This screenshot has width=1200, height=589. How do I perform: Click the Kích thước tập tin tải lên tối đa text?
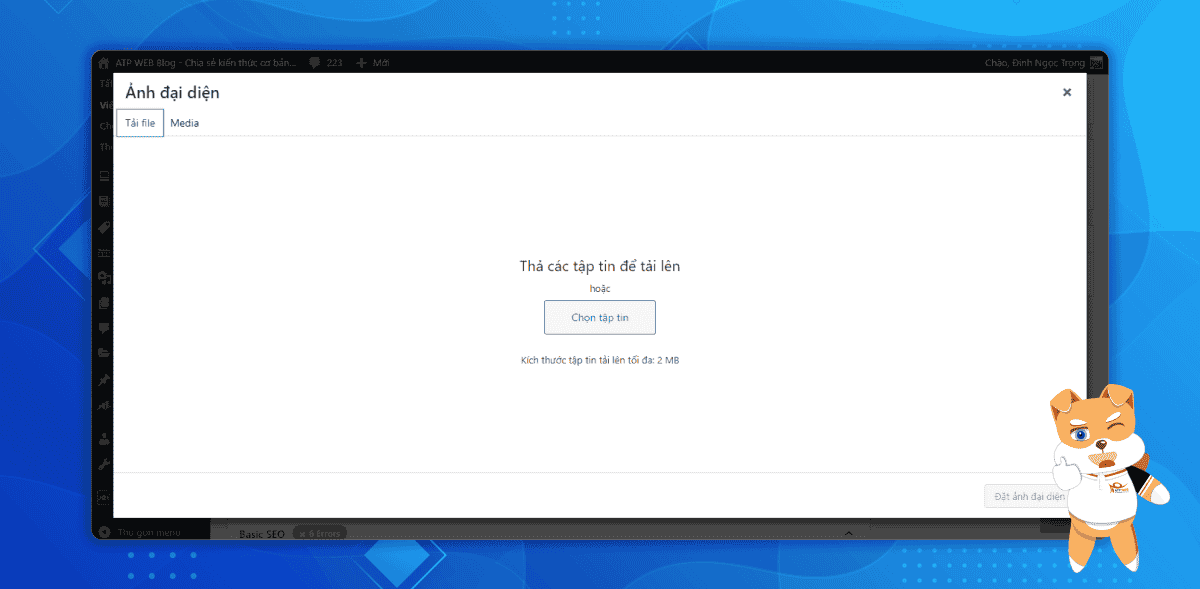point(600,359)
